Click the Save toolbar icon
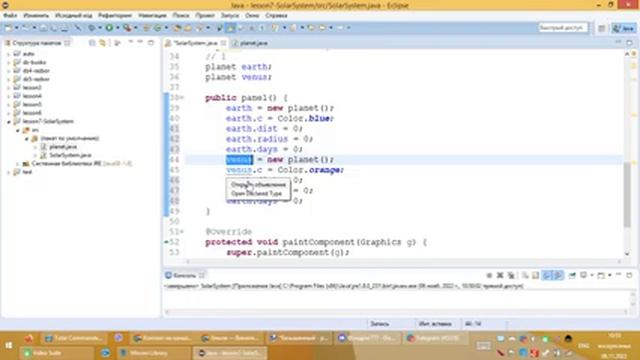This screenshot has width=640, height=360. (44, 28)
